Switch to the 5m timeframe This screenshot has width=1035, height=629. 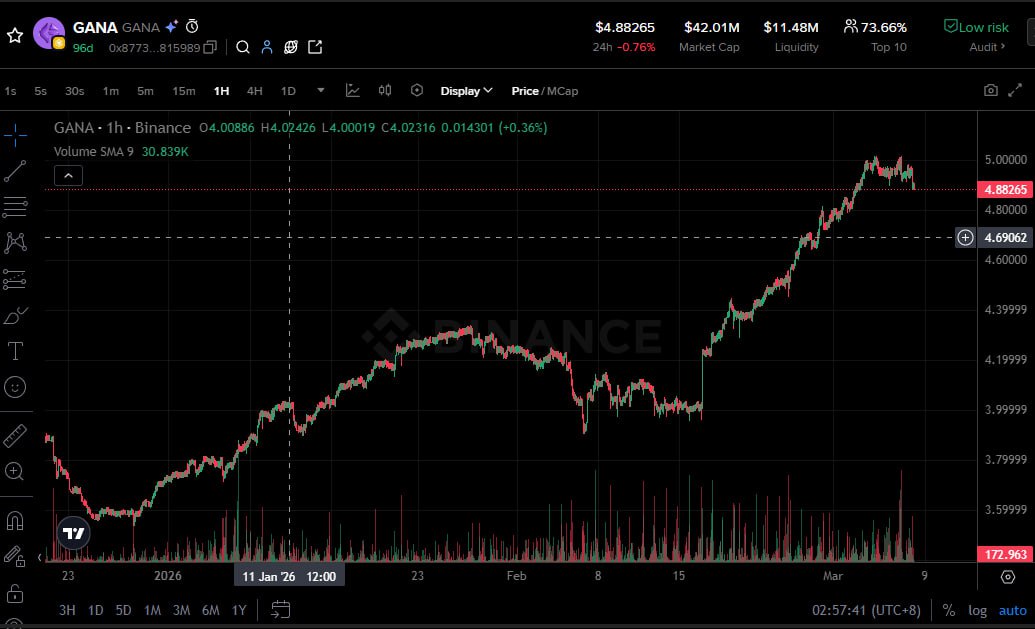click(145, 91)
